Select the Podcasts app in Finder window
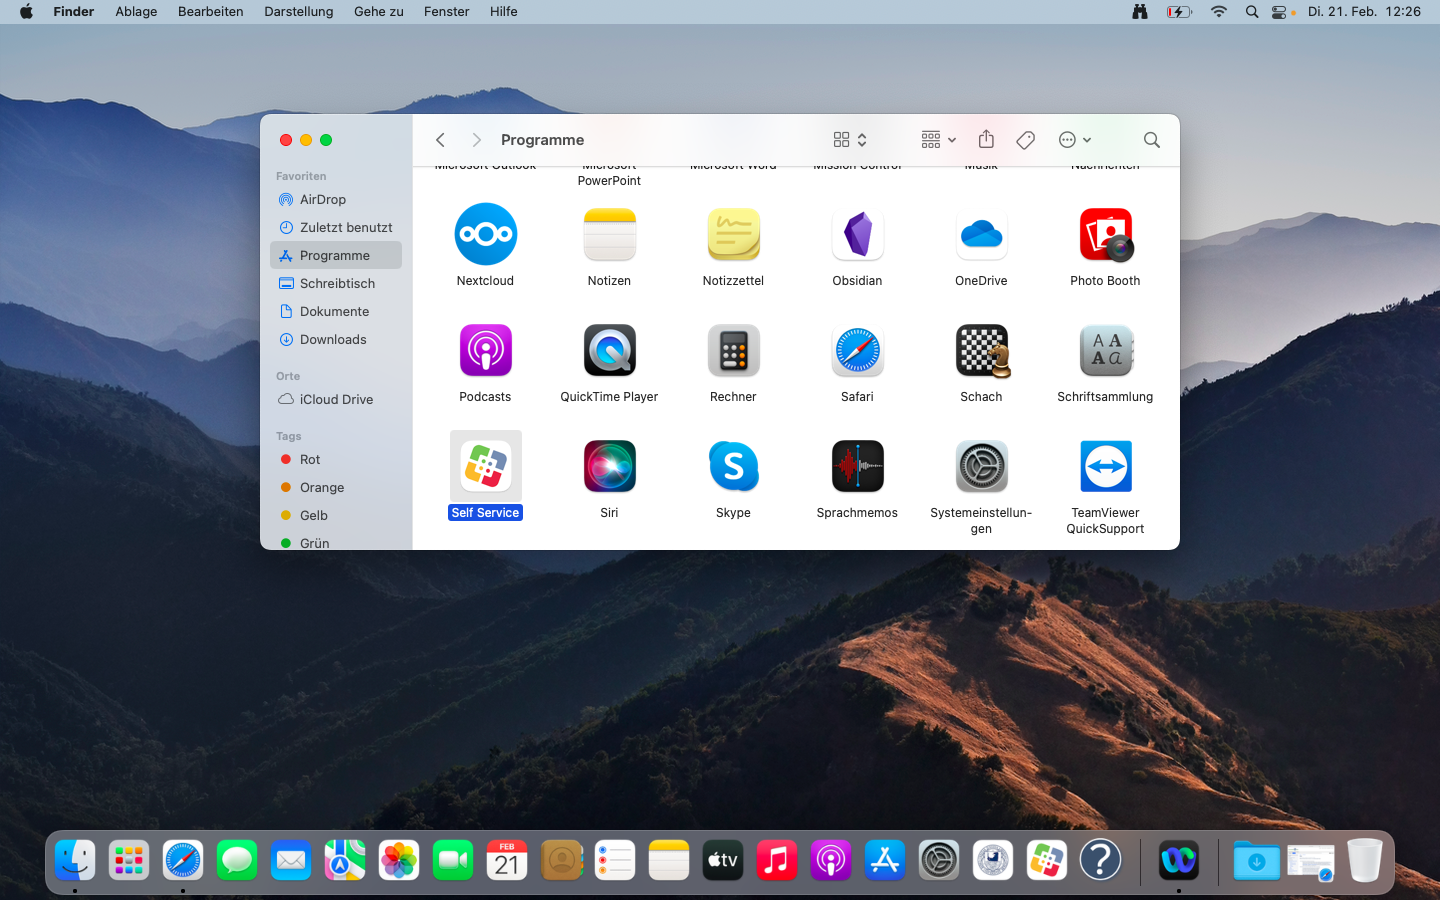 (x=485, y=350)
